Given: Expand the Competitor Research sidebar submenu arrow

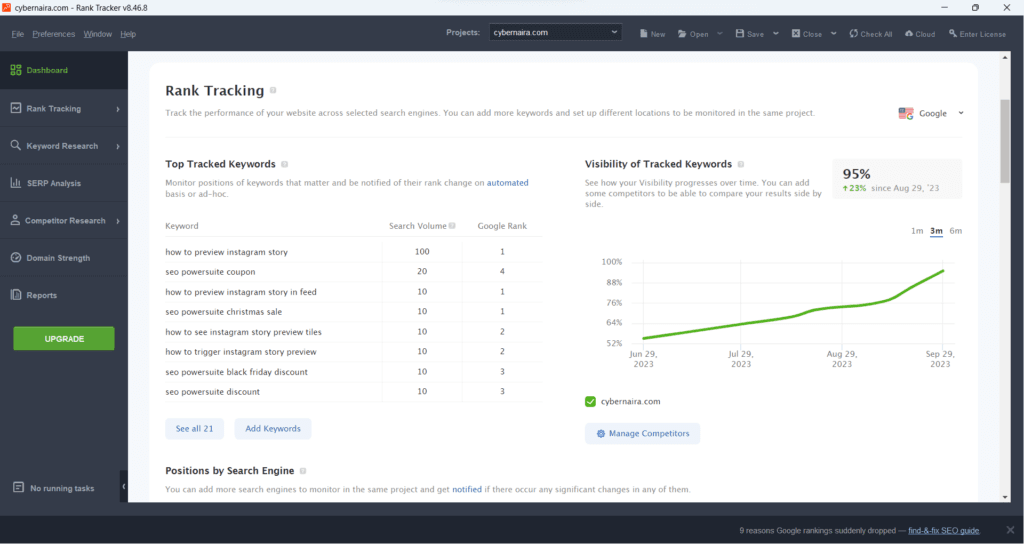Looking at the screenshot, I should 118,221.
